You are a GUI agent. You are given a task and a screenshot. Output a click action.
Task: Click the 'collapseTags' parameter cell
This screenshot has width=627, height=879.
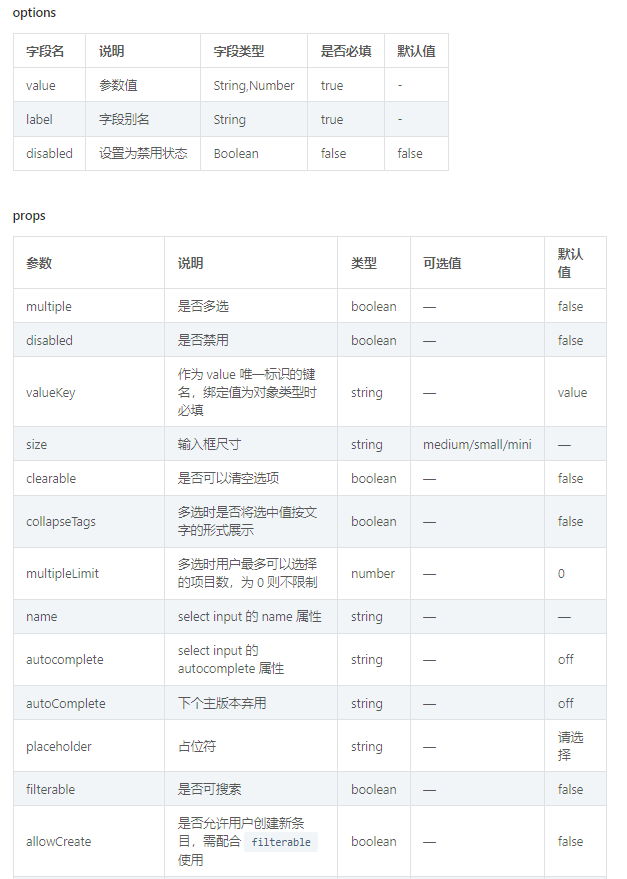(x=89, y=521)
